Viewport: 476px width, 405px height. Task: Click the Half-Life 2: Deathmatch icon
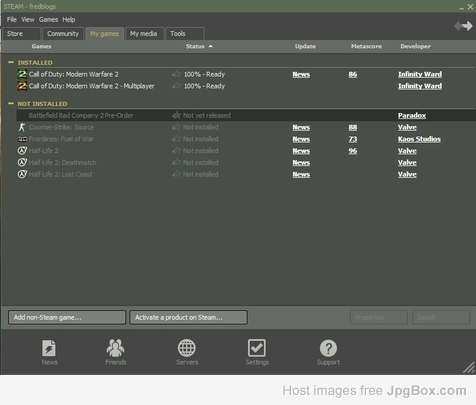click(22, 162)
